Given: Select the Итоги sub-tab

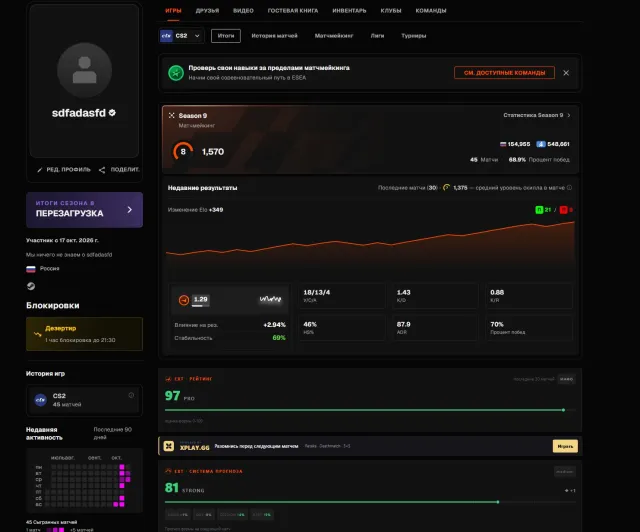Looking at the screenshot, I should pos(226,36).
